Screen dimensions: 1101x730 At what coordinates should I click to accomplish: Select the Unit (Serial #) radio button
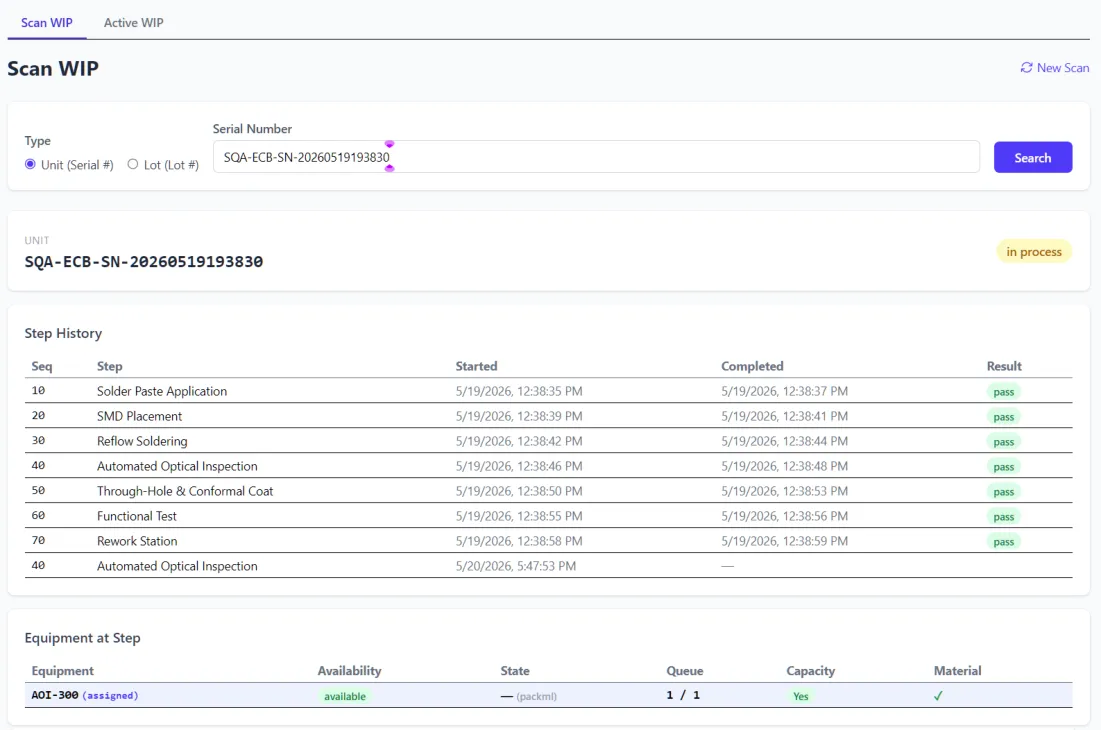coord(30,164)
